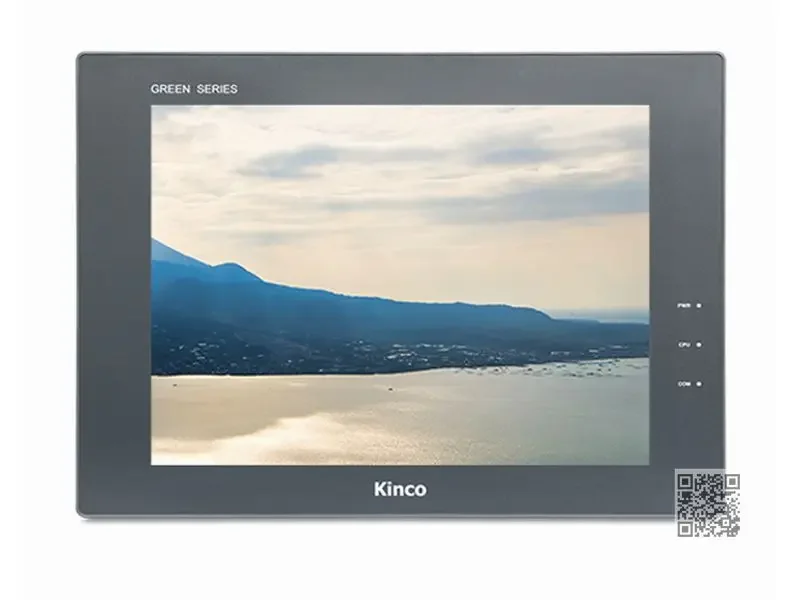Click the QR code on the bezel
The width and height of the screenshot is (800, 600).
coord(708,505)
